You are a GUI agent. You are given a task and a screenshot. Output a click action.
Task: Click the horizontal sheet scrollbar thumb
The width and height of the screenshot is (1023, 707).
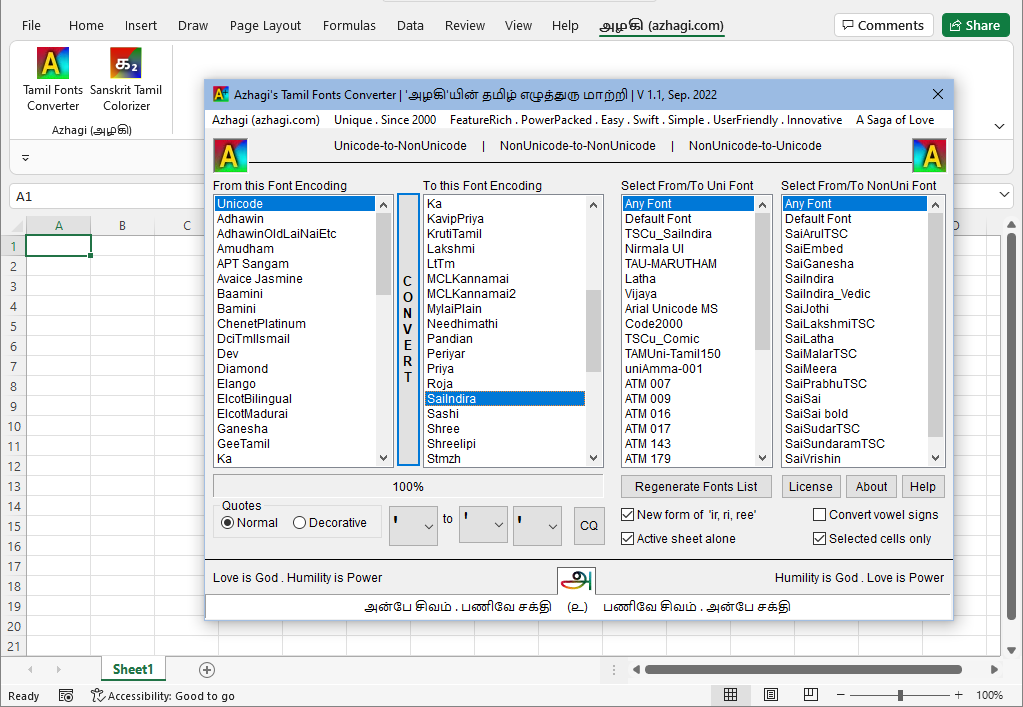(x=803, y=670)
